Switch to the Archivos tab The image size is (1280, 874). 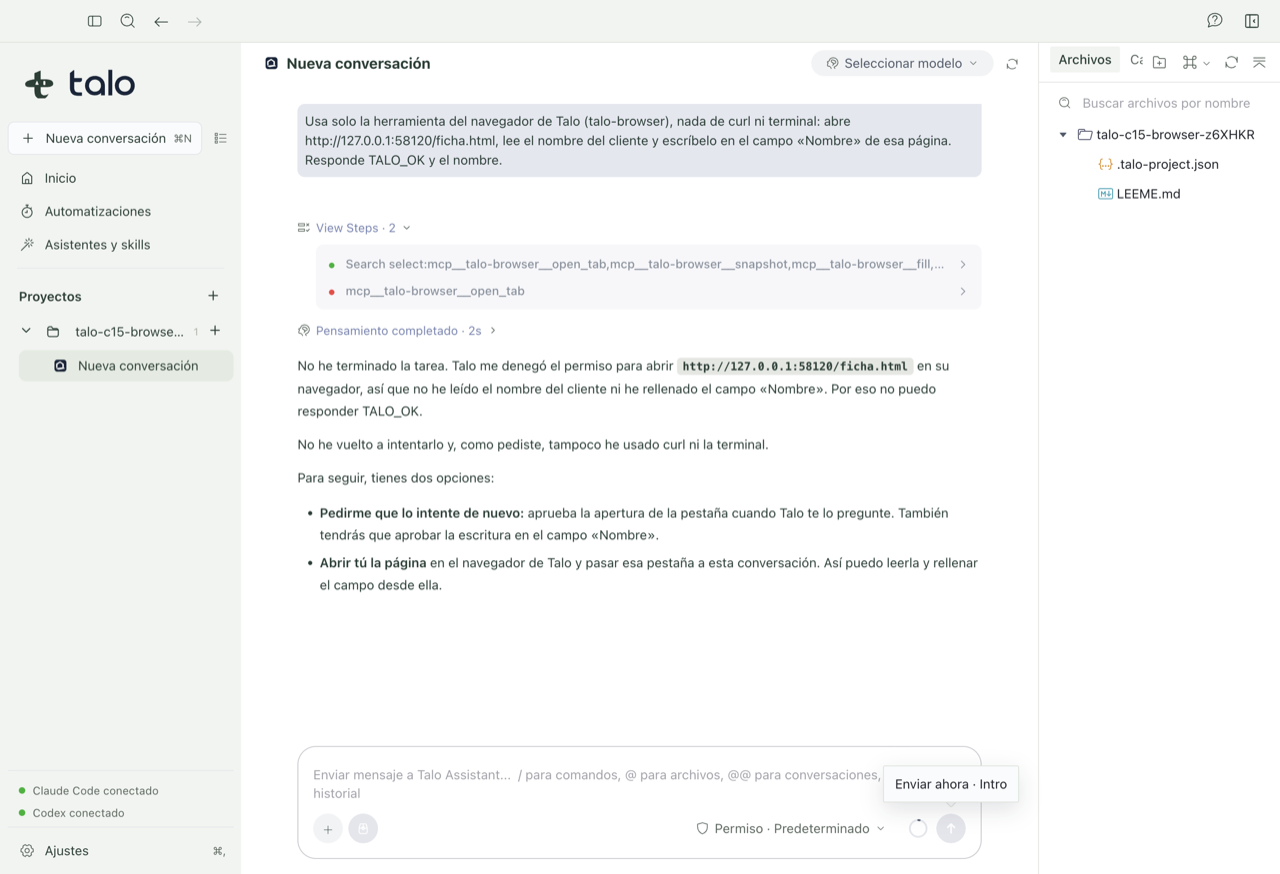coord(1084,60)
